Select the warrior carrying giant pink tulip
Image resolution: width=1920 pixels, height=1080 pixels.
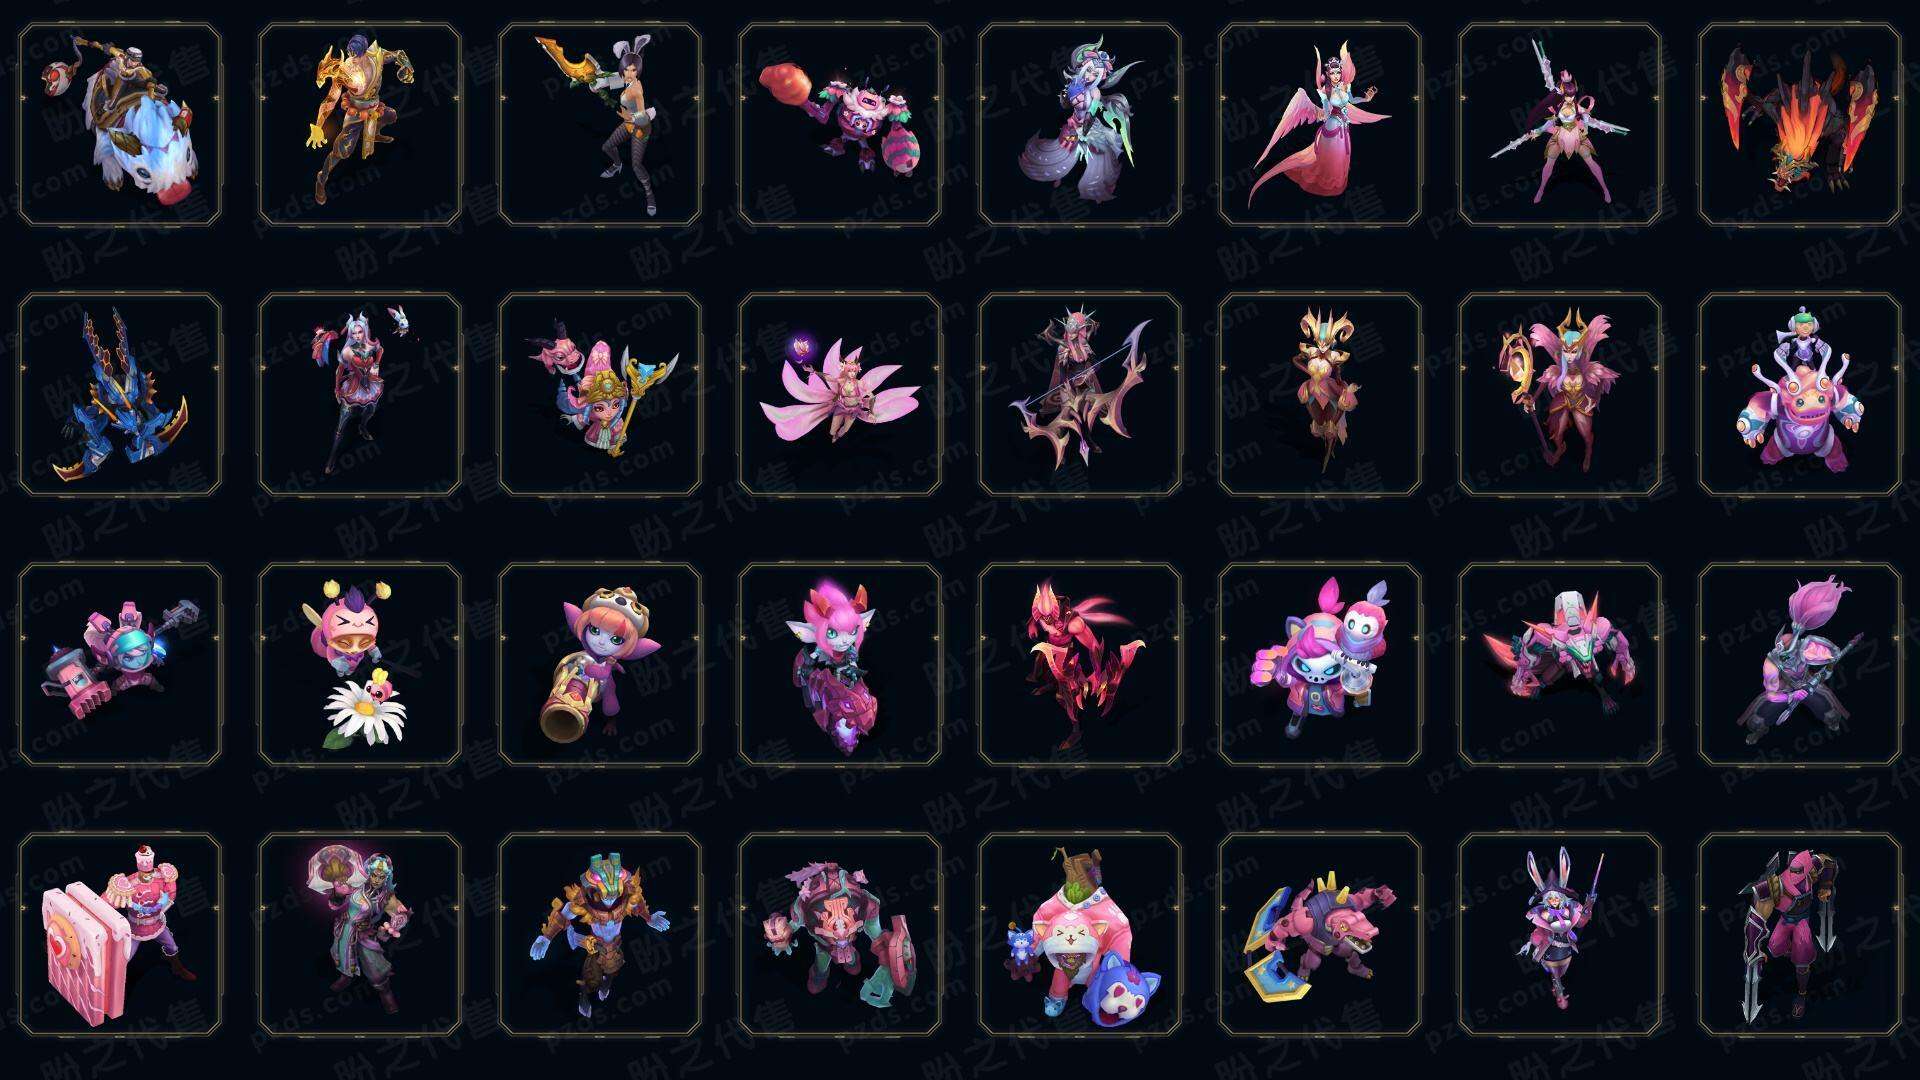(x=1800, y=664)
